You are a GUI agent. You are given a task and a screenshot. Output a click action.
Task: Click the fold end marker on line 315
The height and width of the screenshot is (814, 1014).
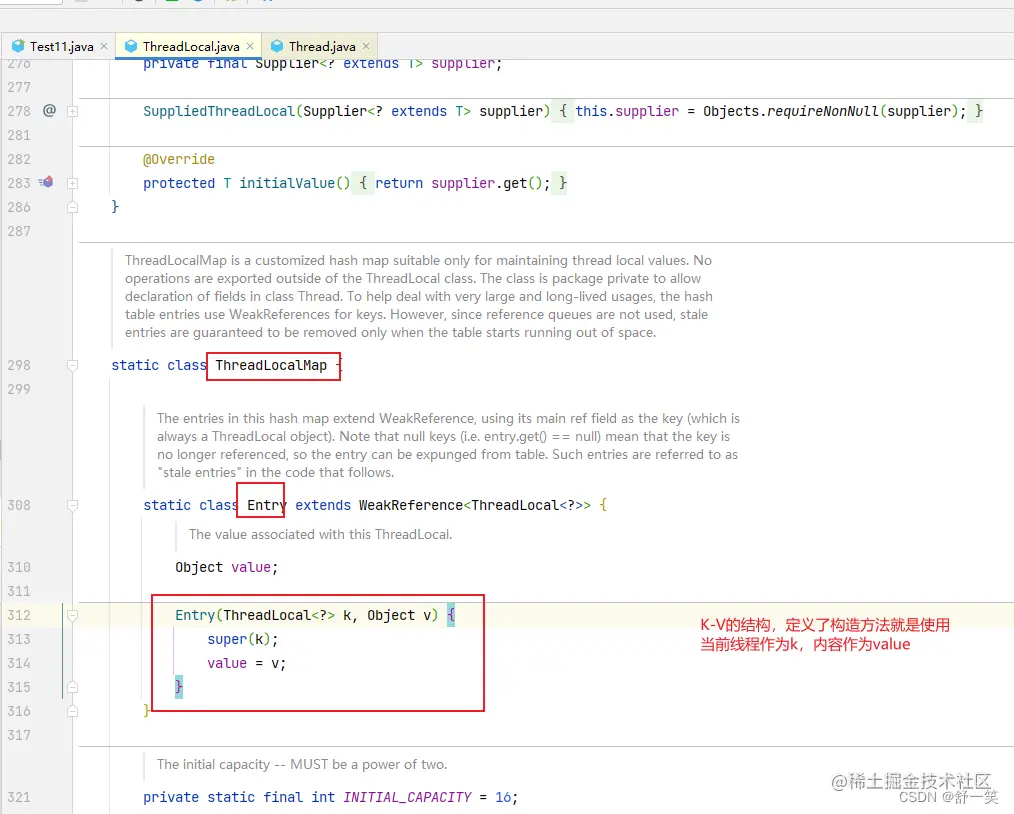coord(72,687)
